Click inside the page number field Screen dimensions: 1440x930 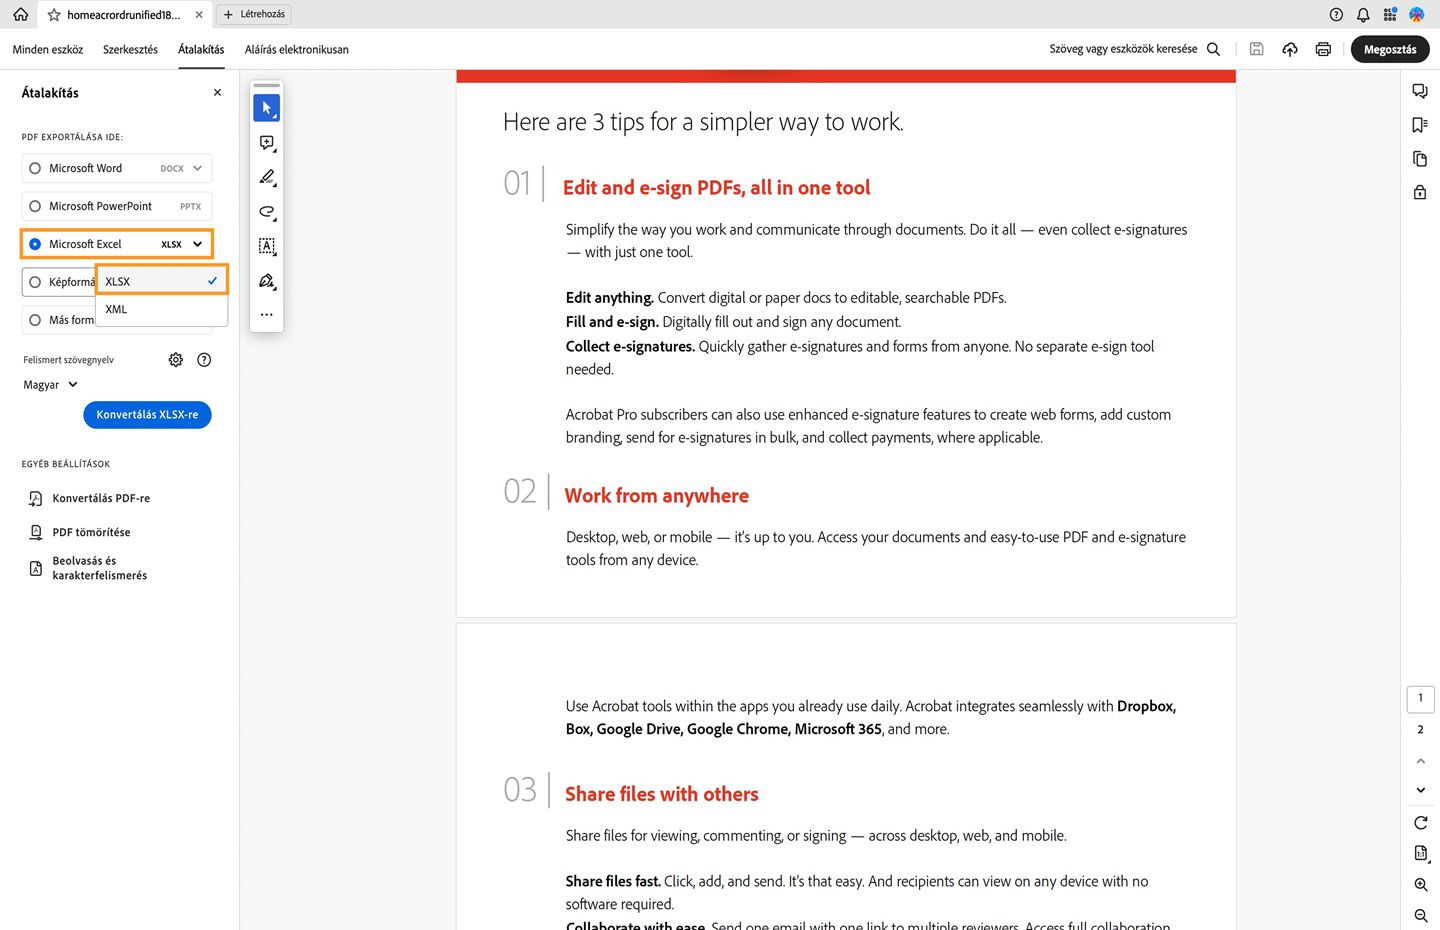[x=1420, y=698]
